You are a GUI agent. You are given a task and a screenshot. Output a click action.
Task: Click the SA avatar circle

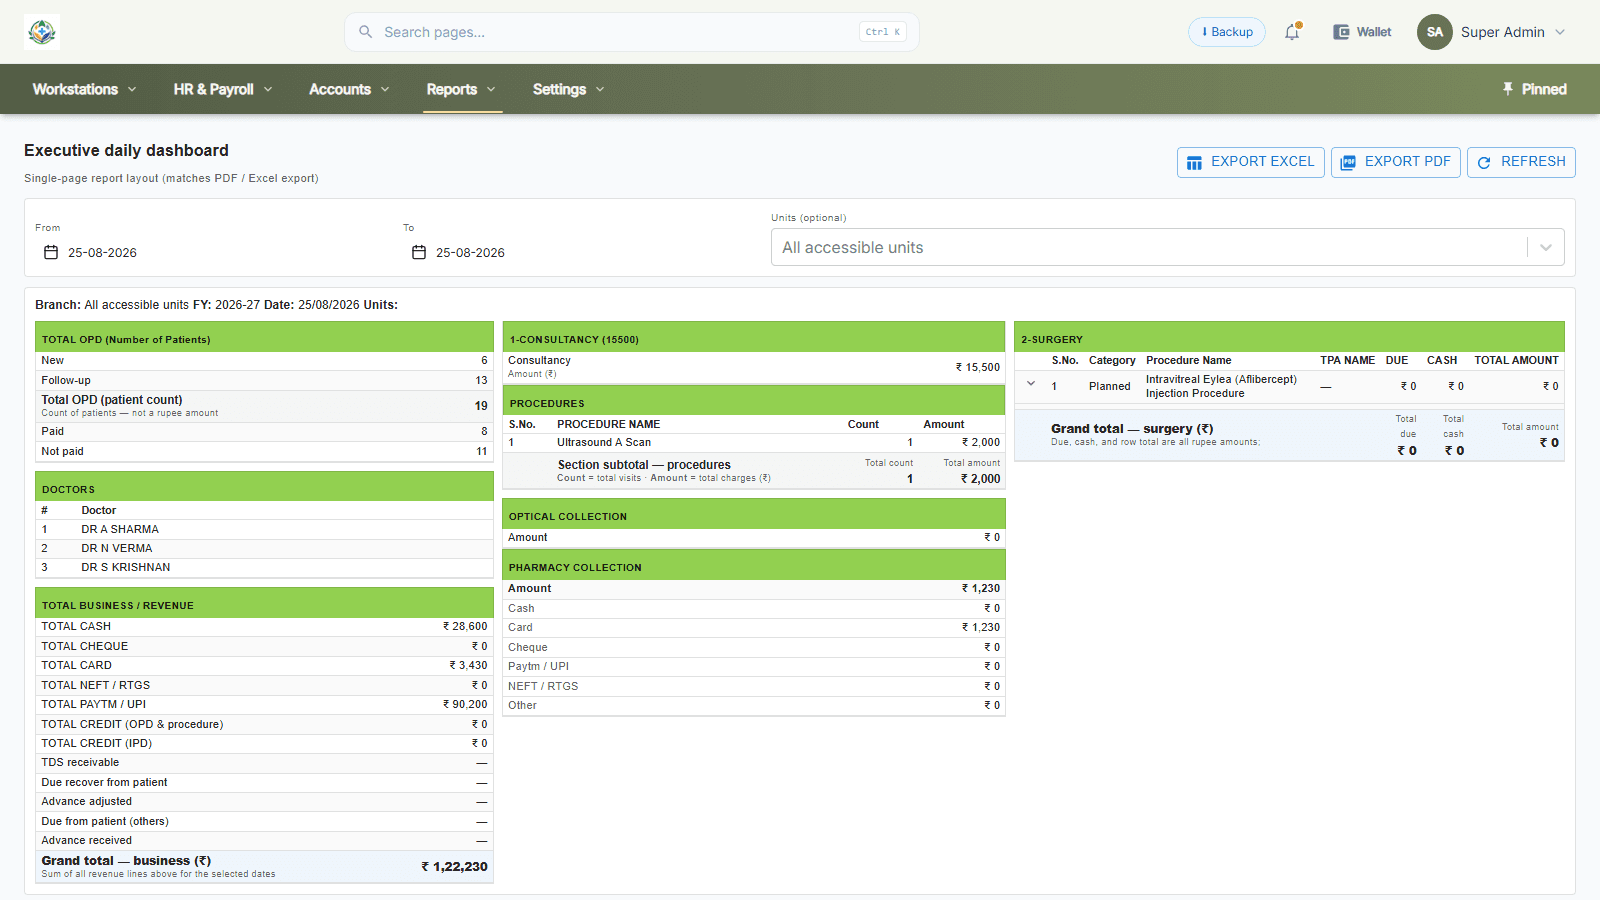(x=1435, y=32)
